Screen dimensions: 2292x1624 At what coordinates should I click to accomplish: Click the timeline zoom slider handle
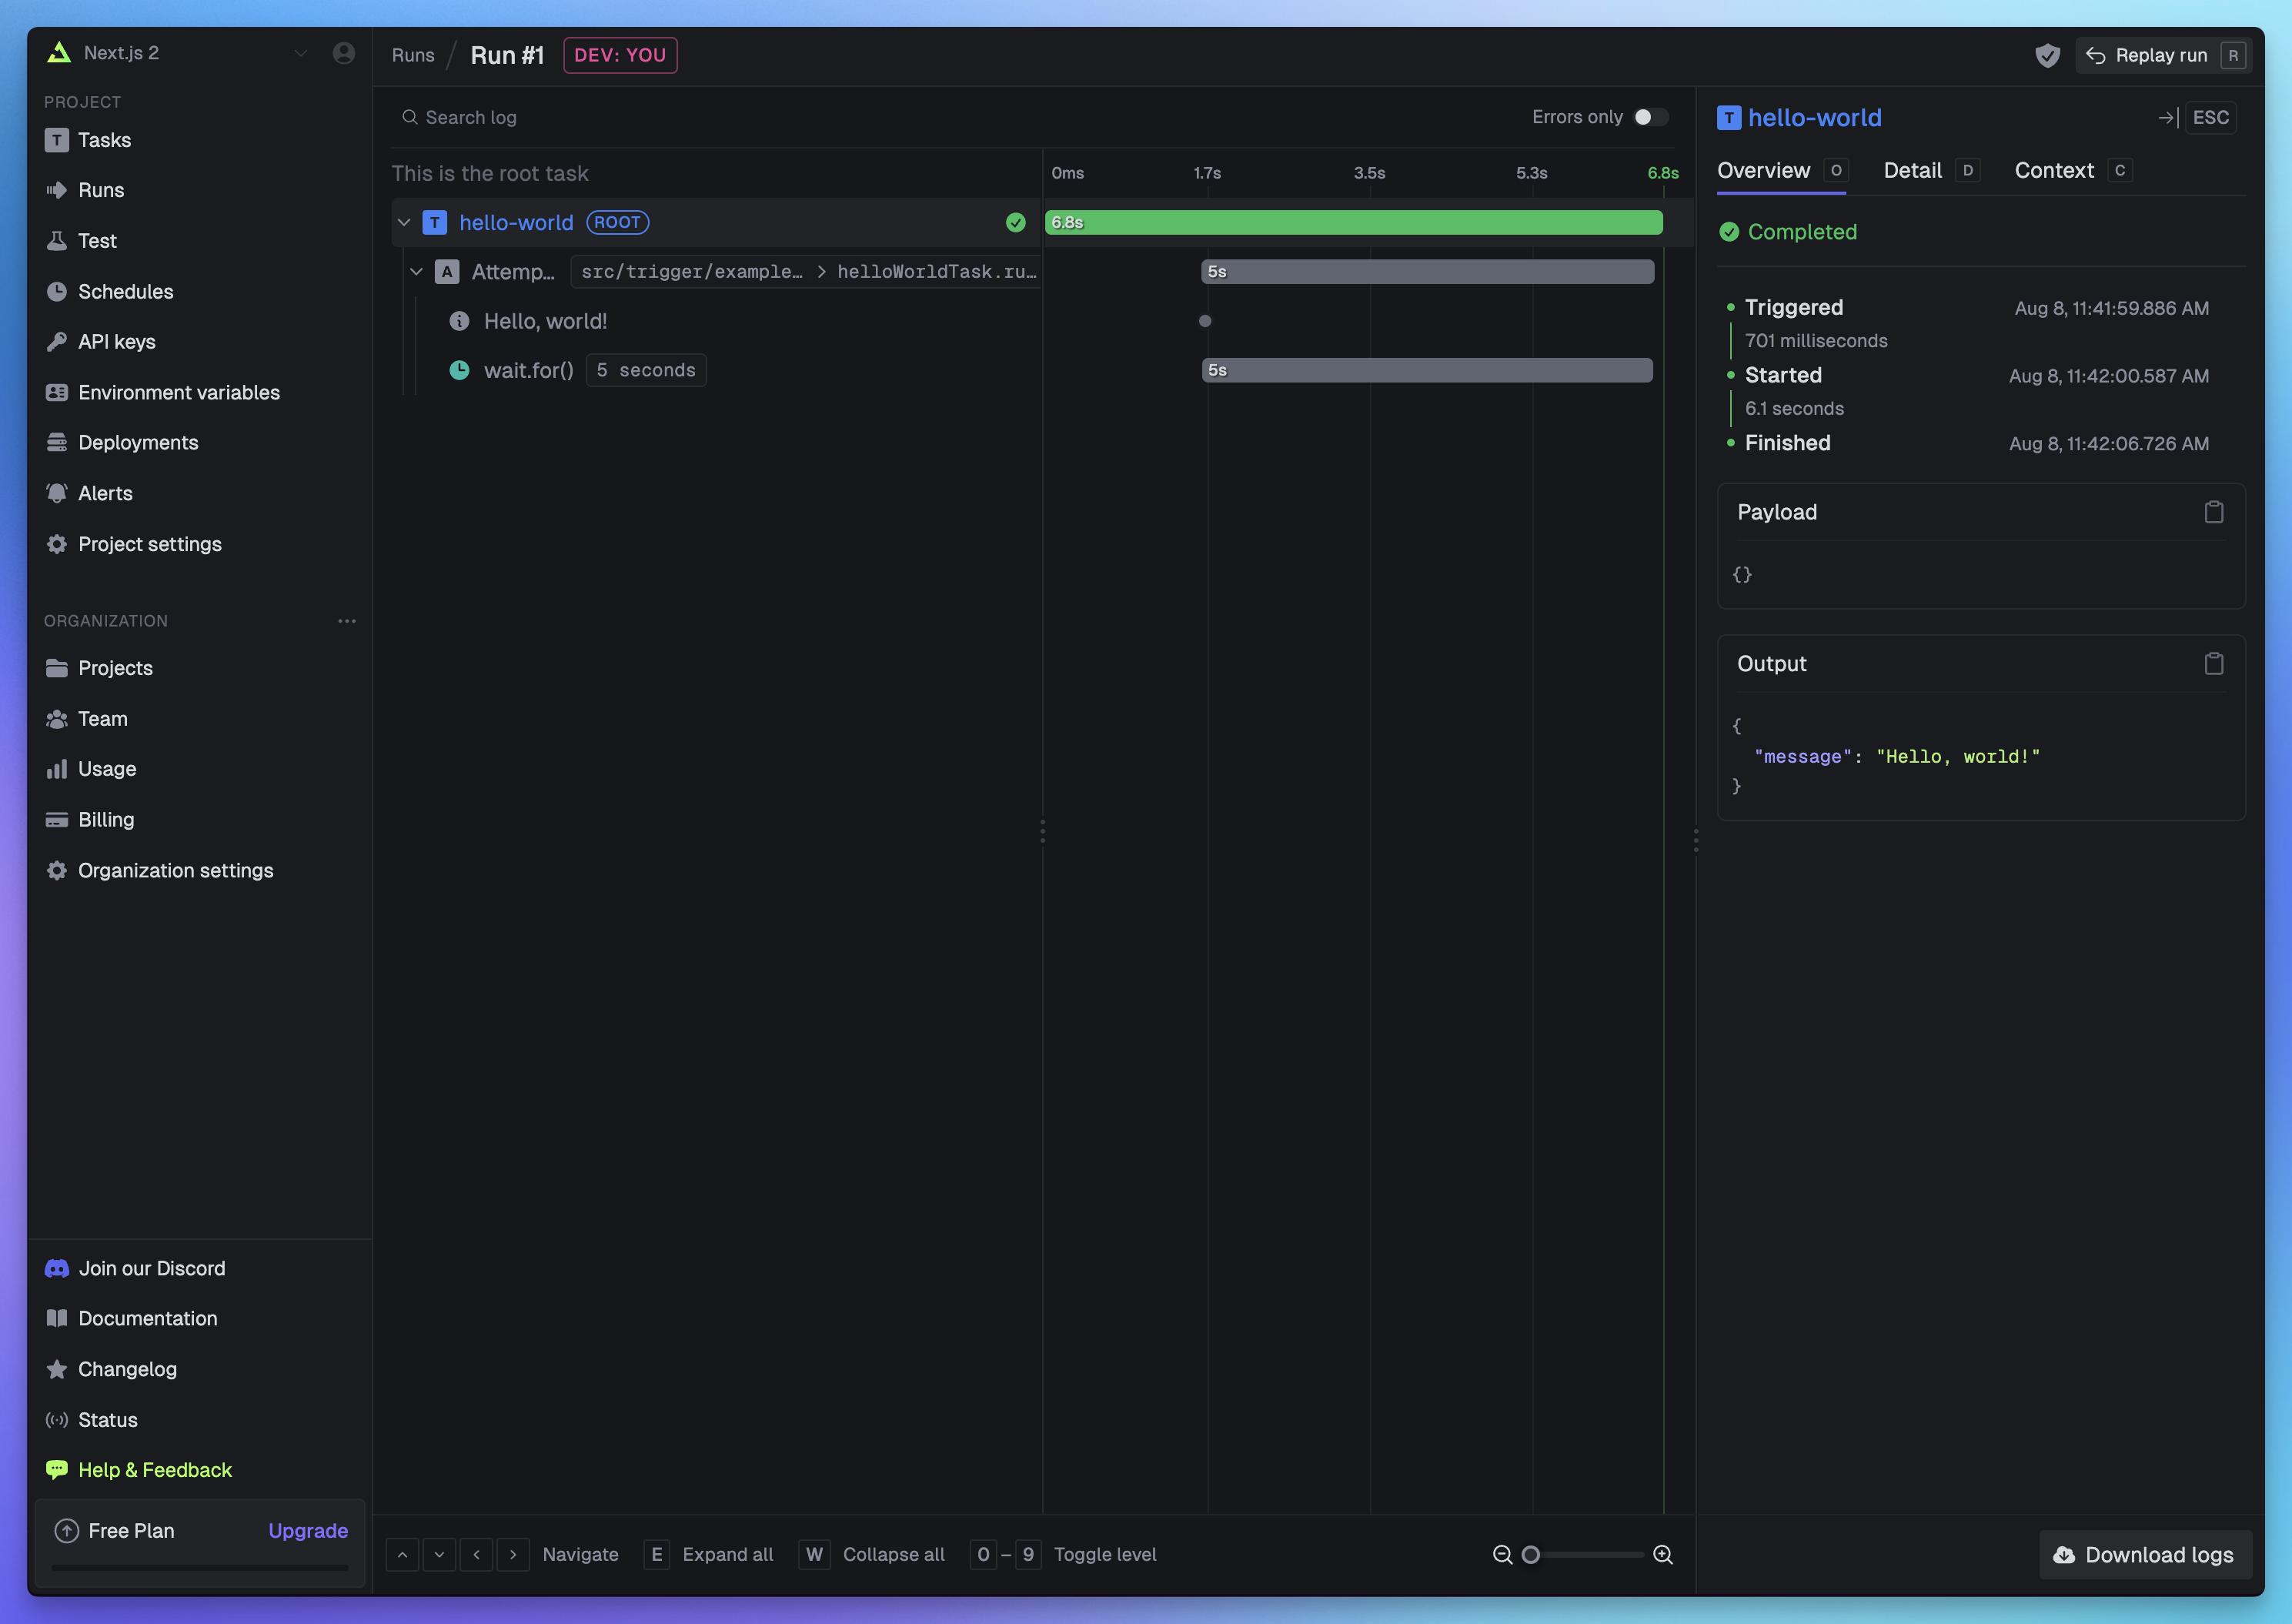point(1530,1554)
